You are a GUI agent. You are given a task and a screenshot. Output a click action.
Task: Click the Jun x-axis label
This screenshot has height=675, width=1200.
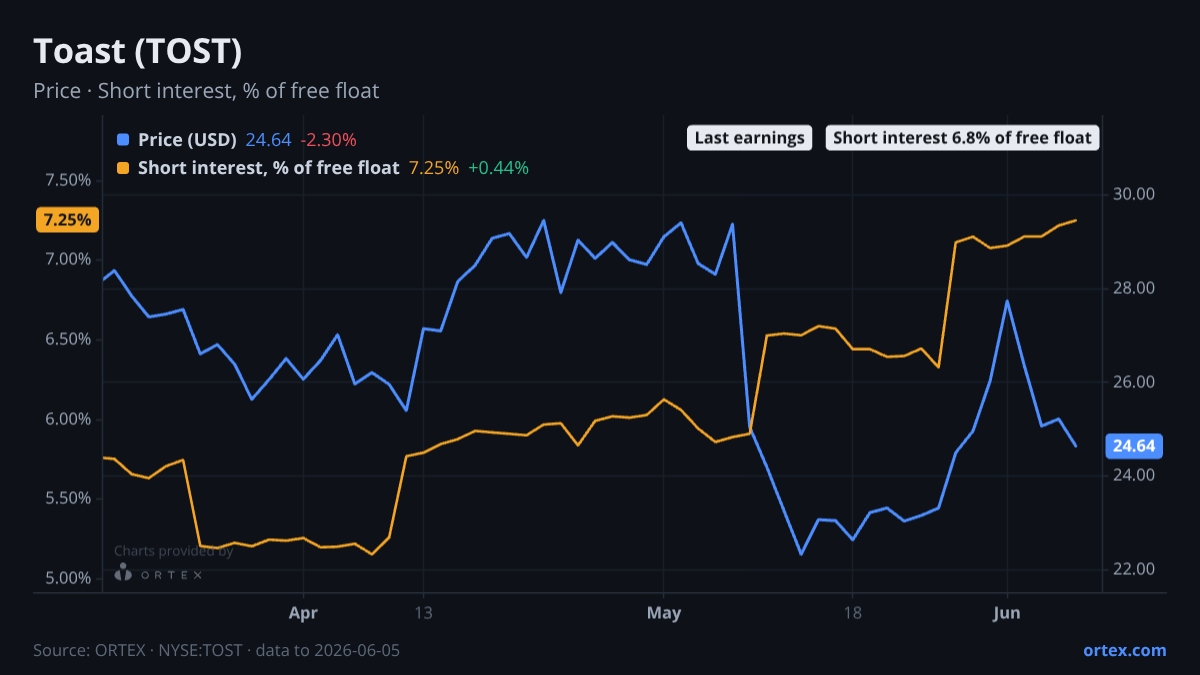point(1007,613)
